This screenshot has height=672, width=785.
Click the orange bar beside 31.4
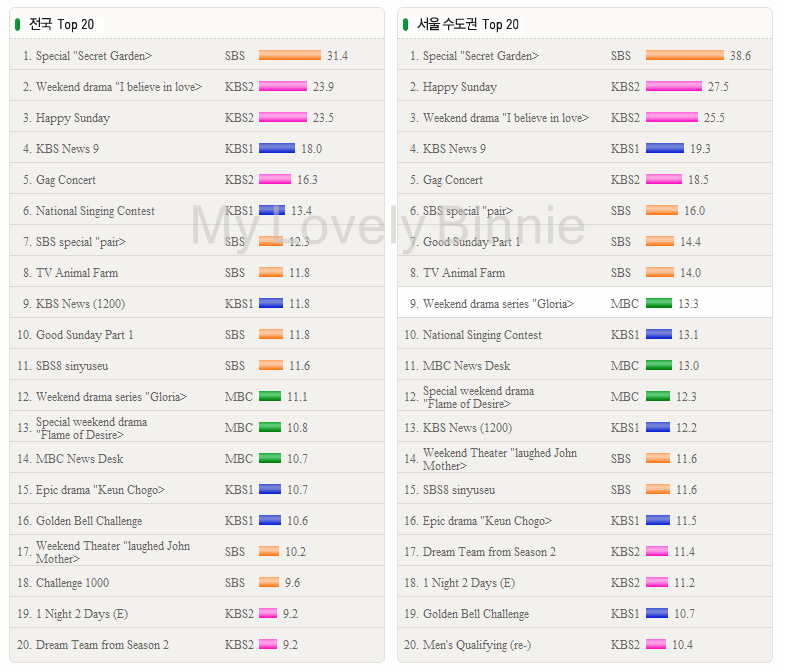(x=290, y=55)
